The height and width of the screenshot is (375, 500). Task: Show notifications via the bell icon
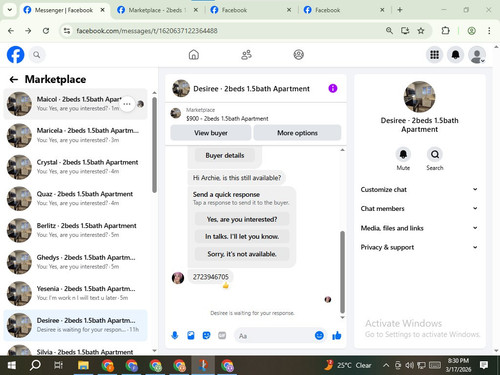pyautogui.click(x=456, y=55)
